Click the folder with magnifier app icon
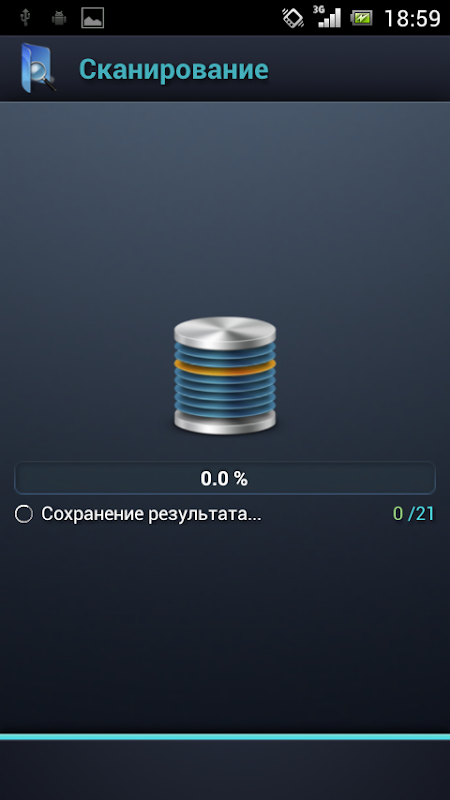The height and width of the screenshot is (800, 450). pos(38,68)
